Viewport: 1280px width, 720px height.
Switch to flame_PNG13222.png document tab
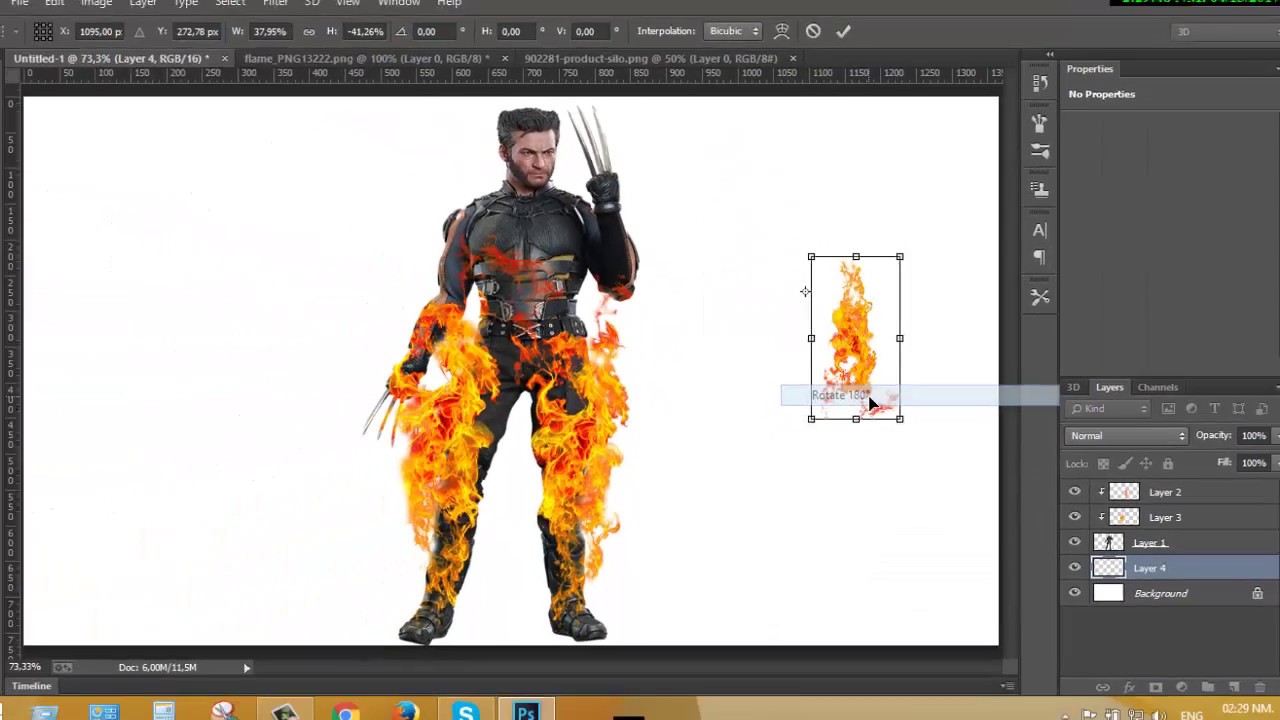[366, 58]
